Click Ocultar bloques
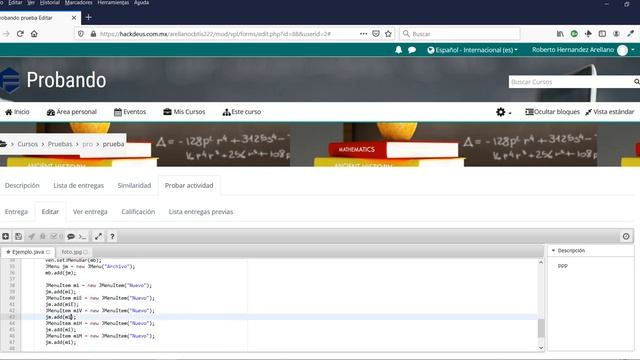The height and width of the screenshot is (360, 640). 552,112
